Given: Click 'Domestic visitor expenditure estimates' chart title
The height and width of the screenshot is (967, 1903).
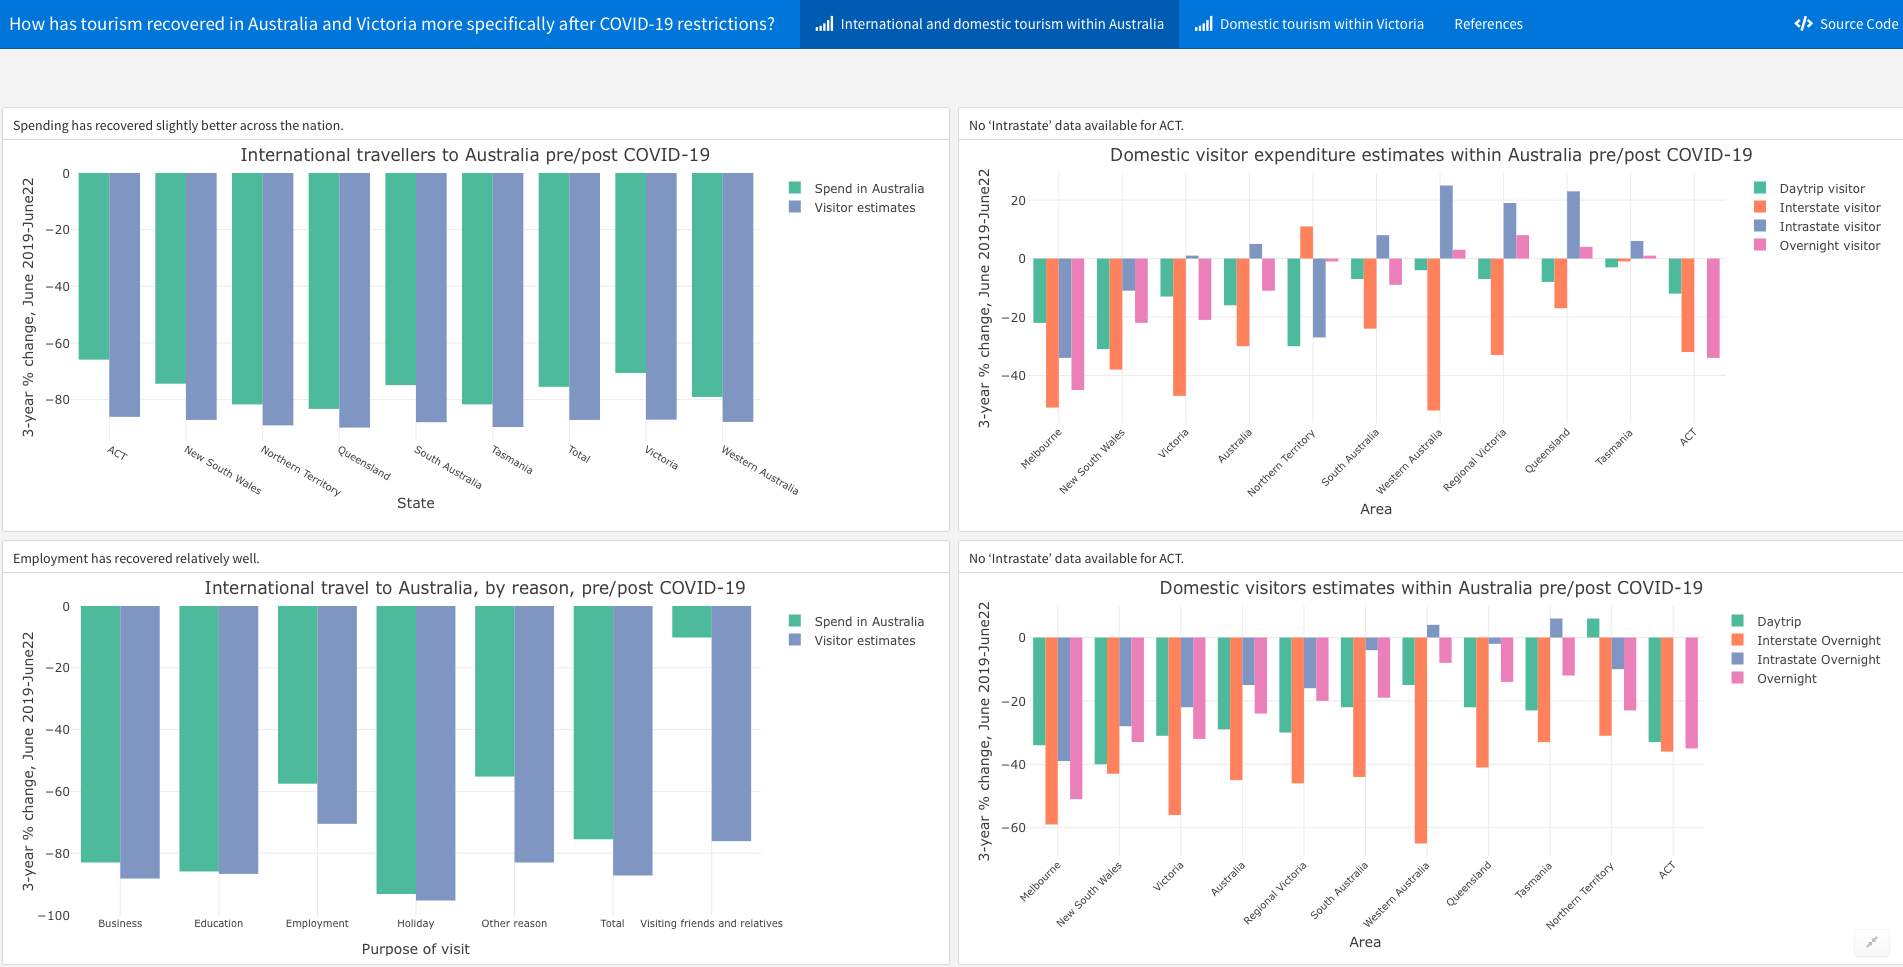Looking at the screenshot, I should point(1431,155).
